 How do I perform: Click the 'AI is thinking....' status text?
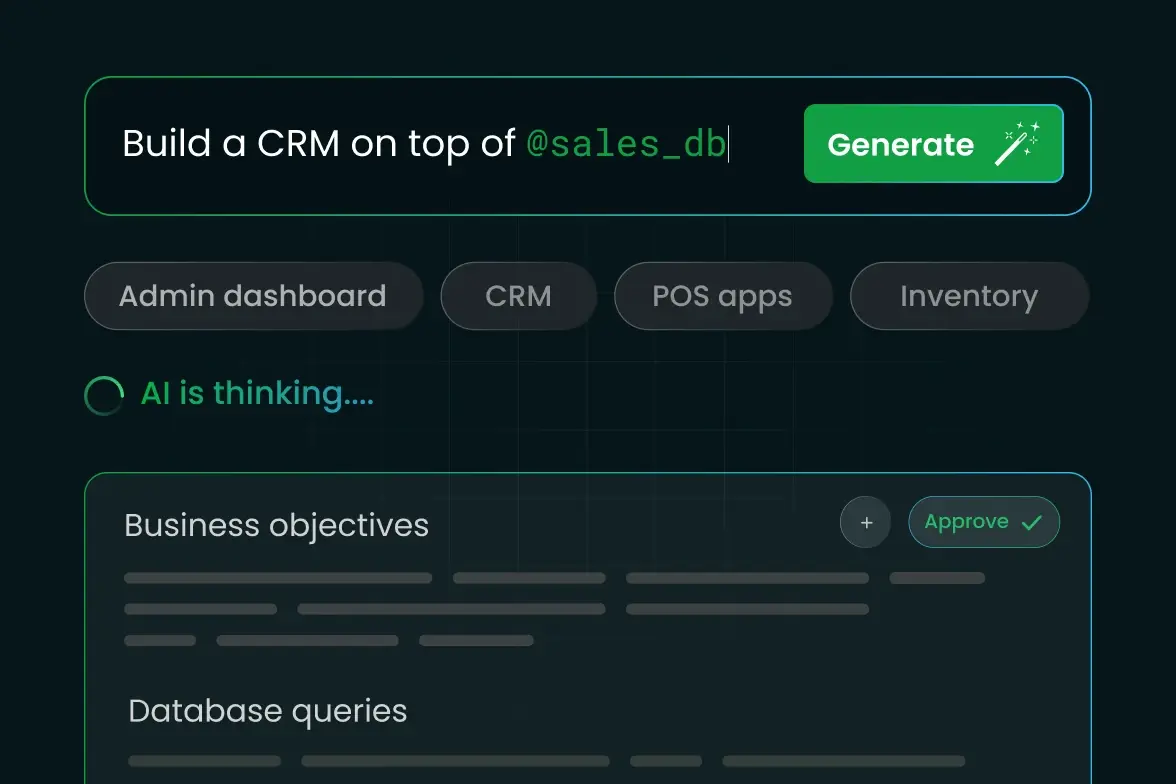click(x=257, y=394)
